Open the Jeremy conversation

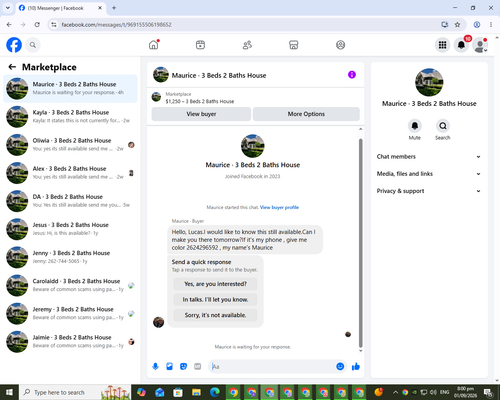70,313
